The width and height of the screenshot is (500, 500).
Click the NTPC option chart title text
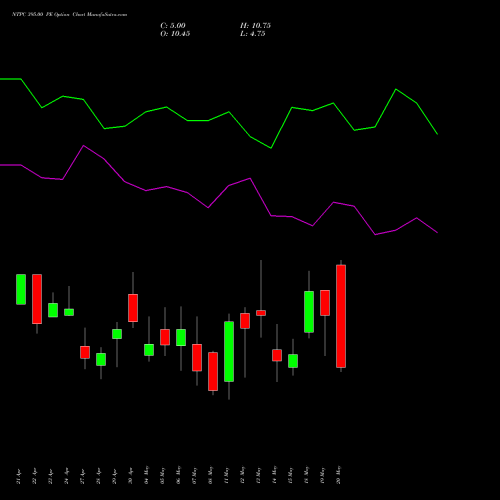point(69,15)
